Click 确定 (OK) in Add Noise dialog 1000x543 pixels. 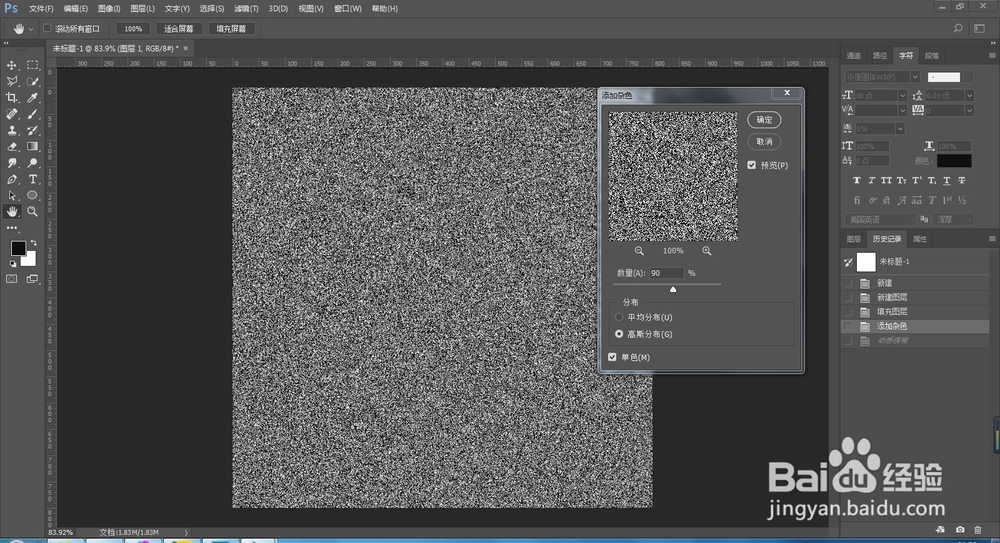(x=764, y=119)
